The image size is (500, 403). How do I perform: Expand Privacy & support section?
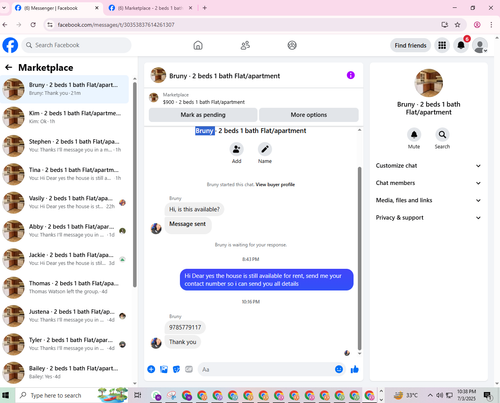pos(428,218)
